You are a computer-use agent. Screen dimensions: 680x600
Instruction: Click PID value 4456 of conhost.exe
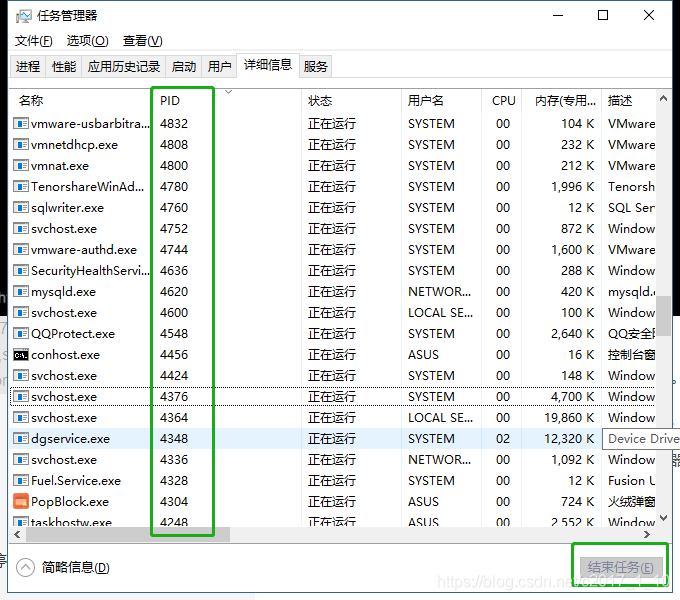pyautogui.click(x=174, y=355)
